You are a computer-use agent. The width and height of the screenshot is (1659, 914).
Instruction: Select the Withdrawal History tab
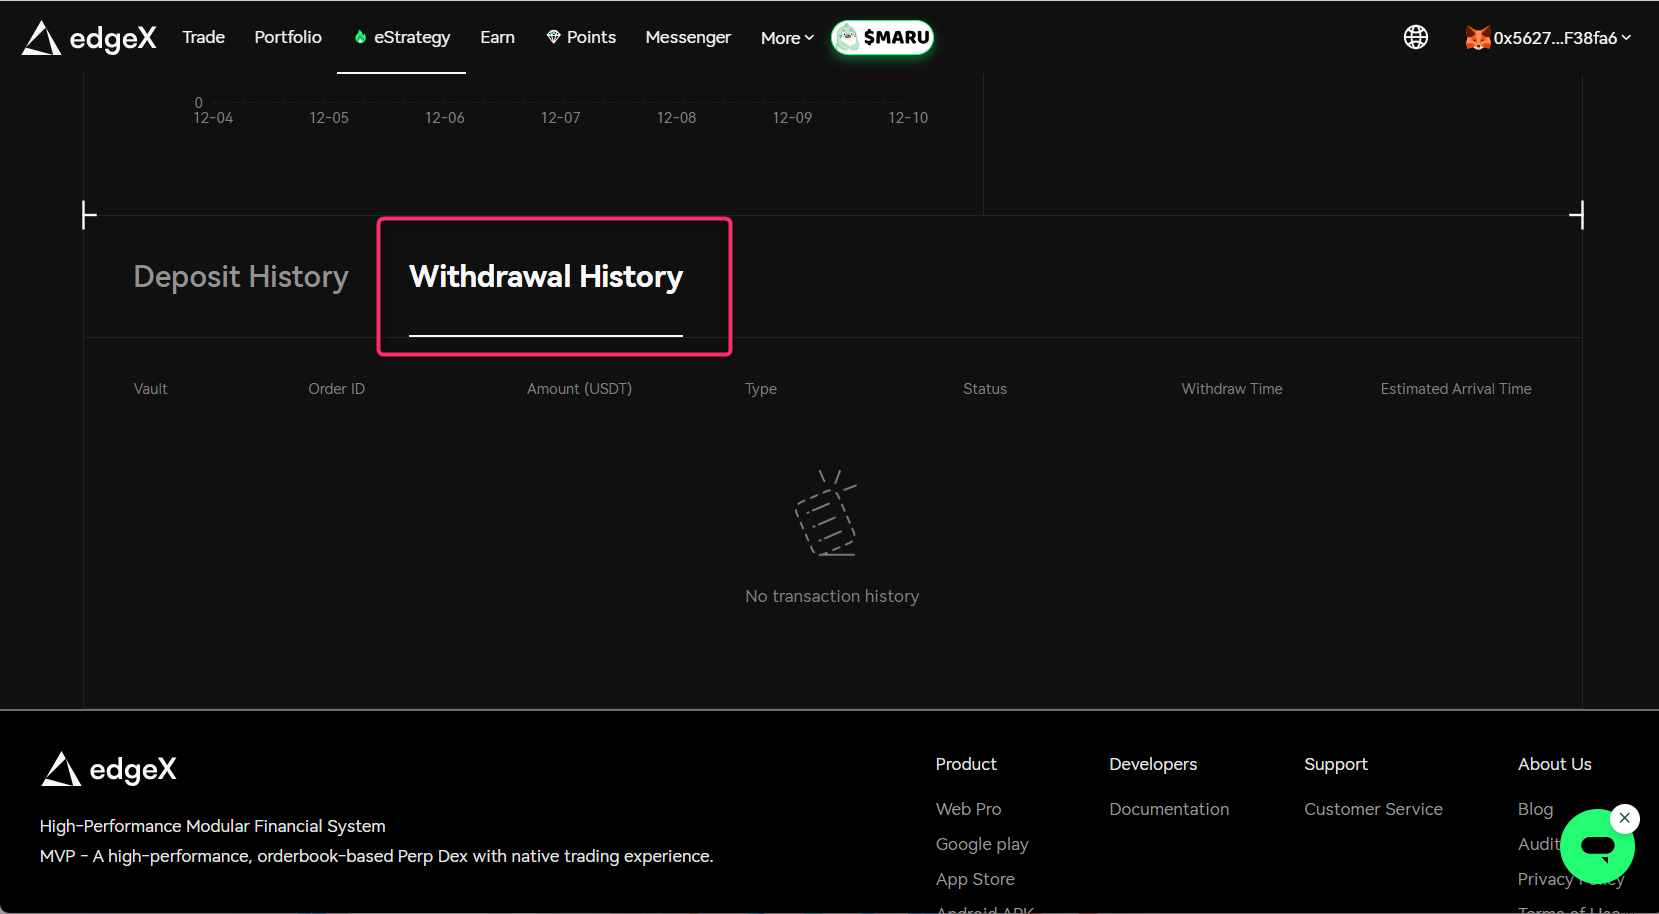[545, 277]
